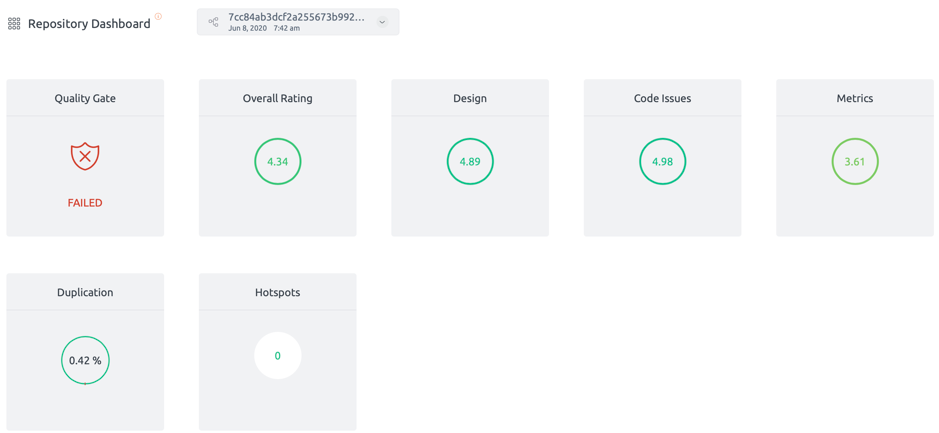Click the Code Issues 4.98 circle
The width and height of the screenshot is (939, 433).
[x=662, y=162]
